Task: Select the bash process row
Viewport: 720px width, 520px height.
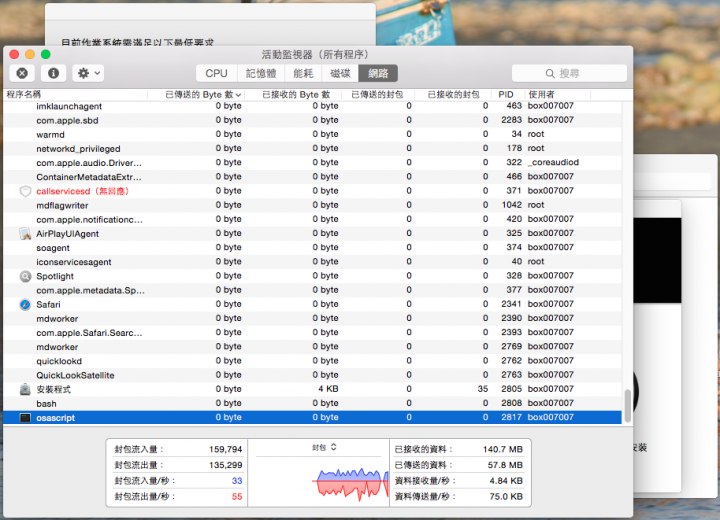Action: click(x=312, y=403)
